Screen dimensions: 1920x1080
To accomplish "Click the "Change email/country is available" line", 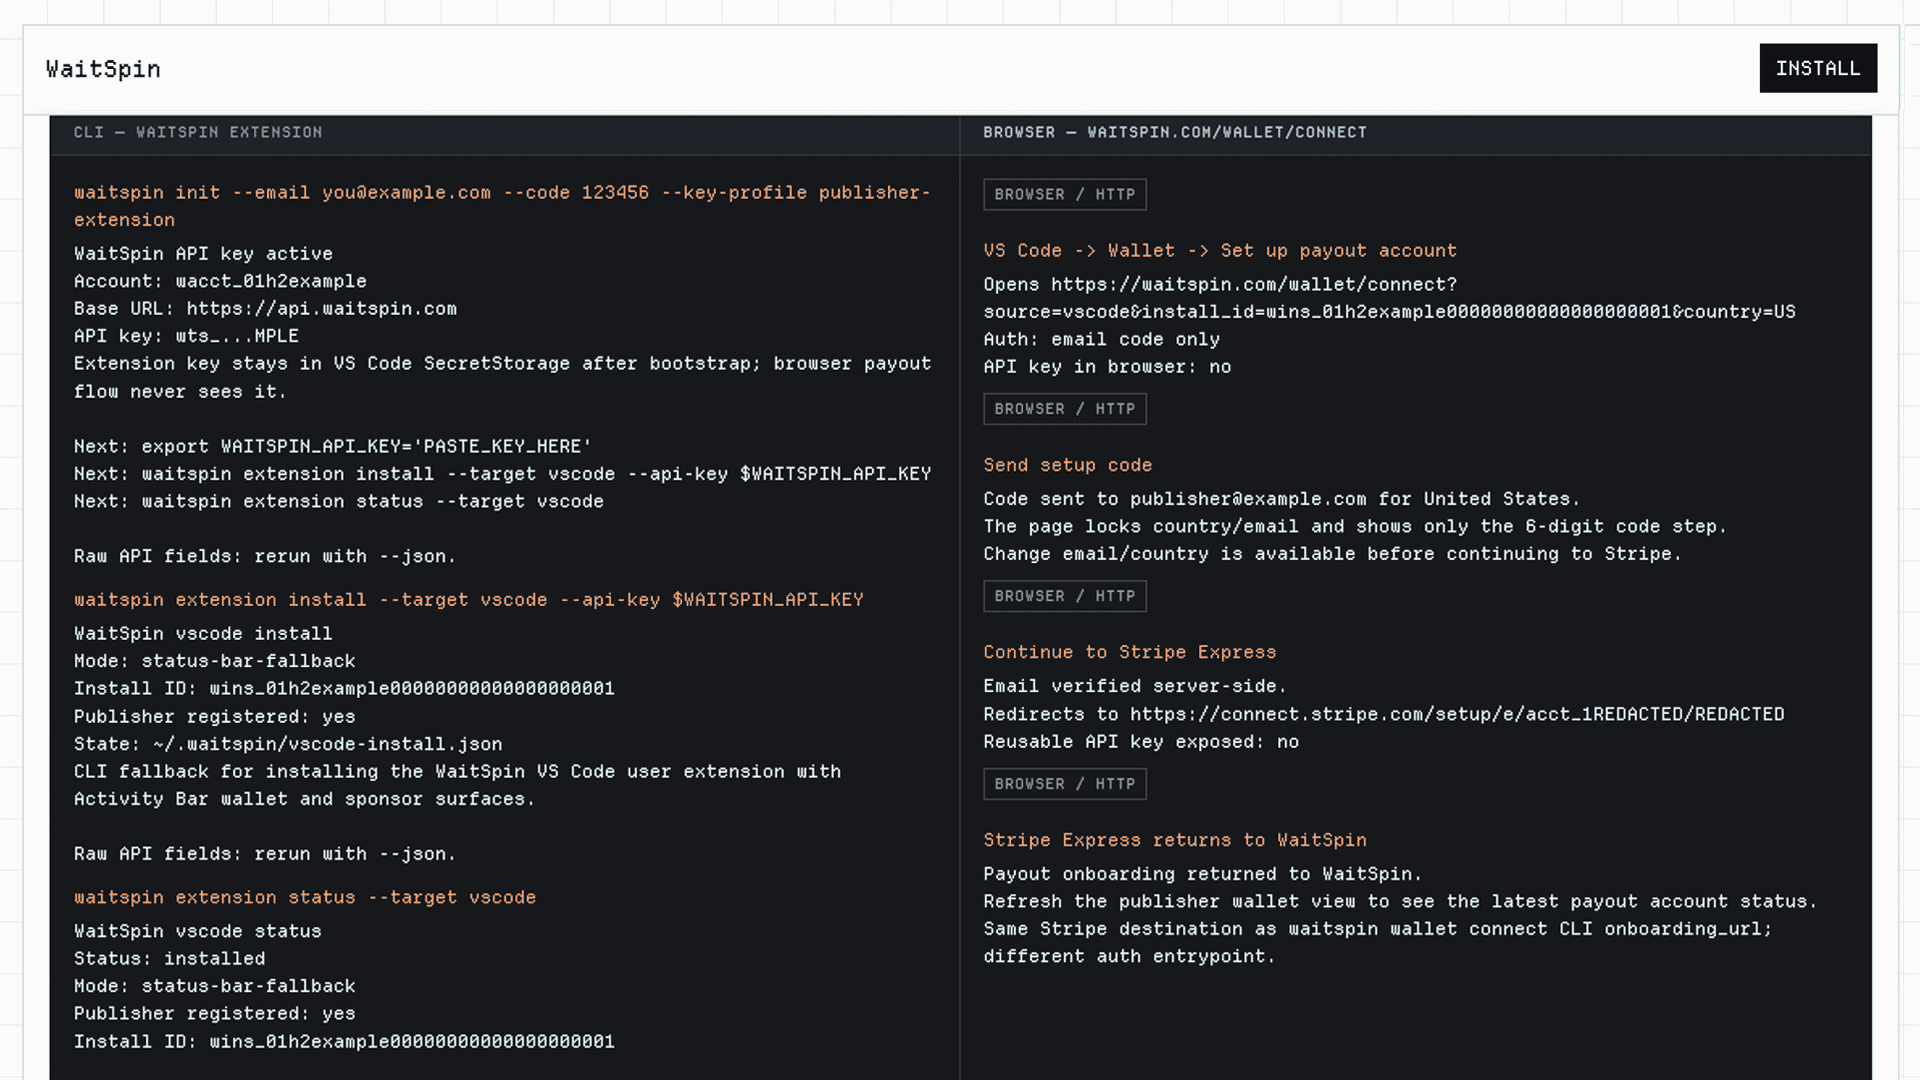I will [x=1333, y=554].
